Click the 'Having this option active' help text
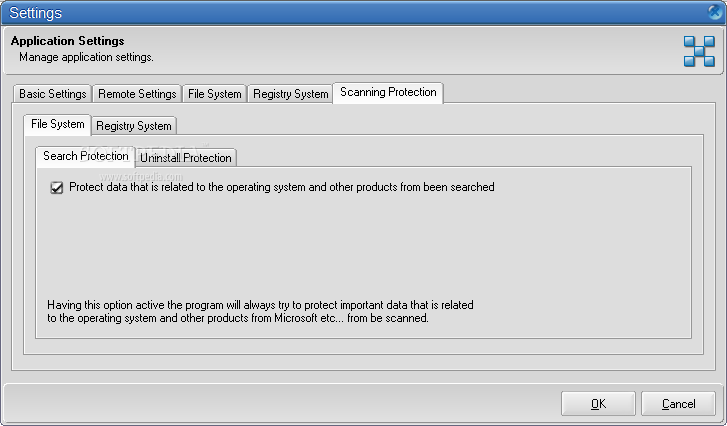The width and height of the screenshot is (727, 426). [260, 312]
